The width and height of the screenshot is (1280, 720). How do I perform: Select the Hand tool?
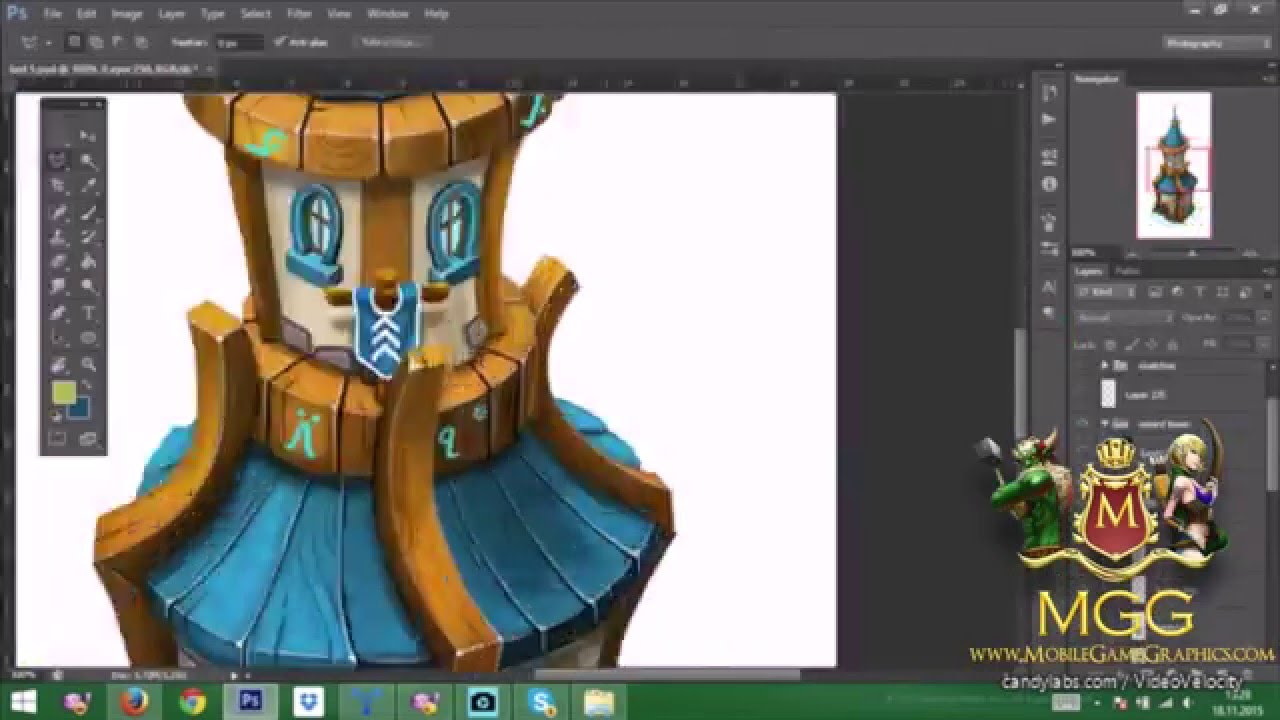(58, 365)
